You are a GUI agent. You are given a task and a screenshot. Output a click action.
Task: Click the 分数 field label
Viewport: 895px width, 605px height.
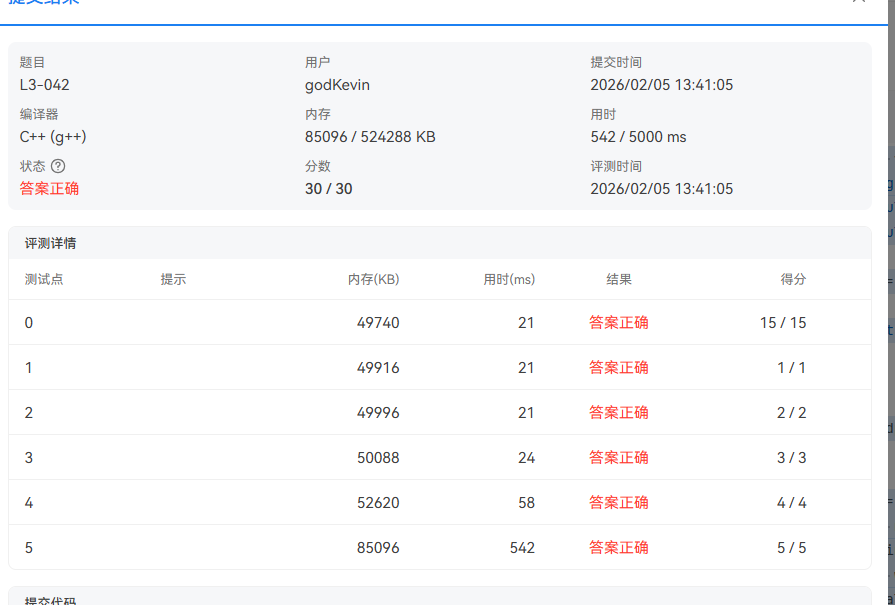[x=317, y=166]
